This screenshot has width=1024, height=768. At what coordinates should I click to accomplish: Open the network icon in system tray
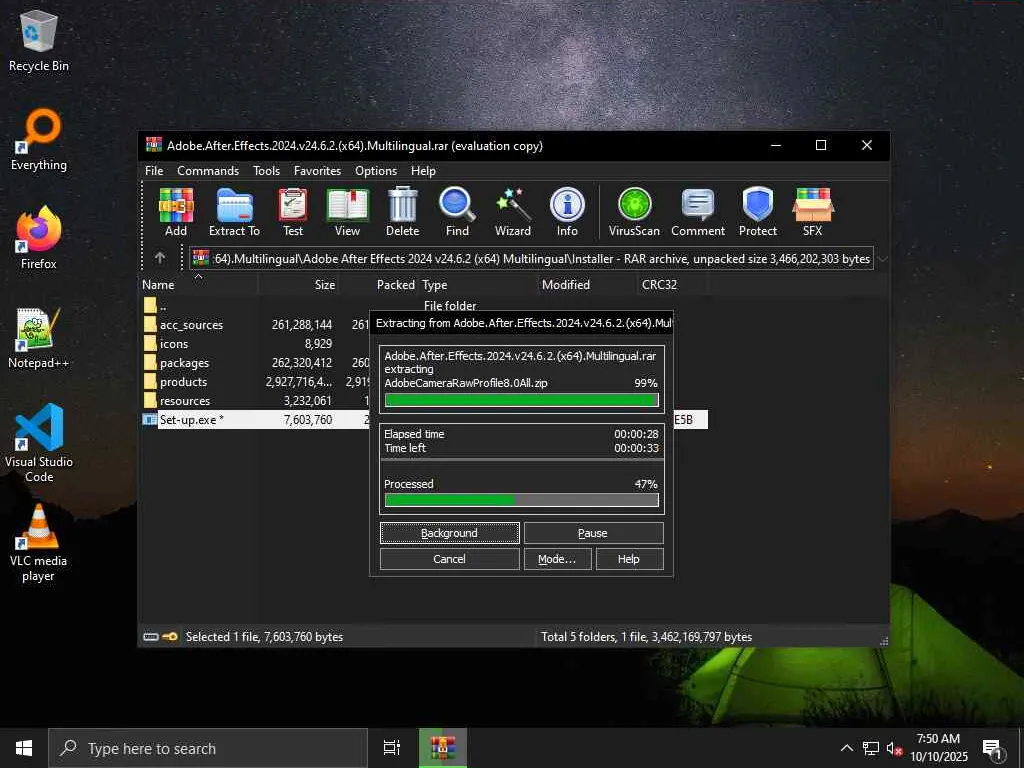[x=871, y=748]
